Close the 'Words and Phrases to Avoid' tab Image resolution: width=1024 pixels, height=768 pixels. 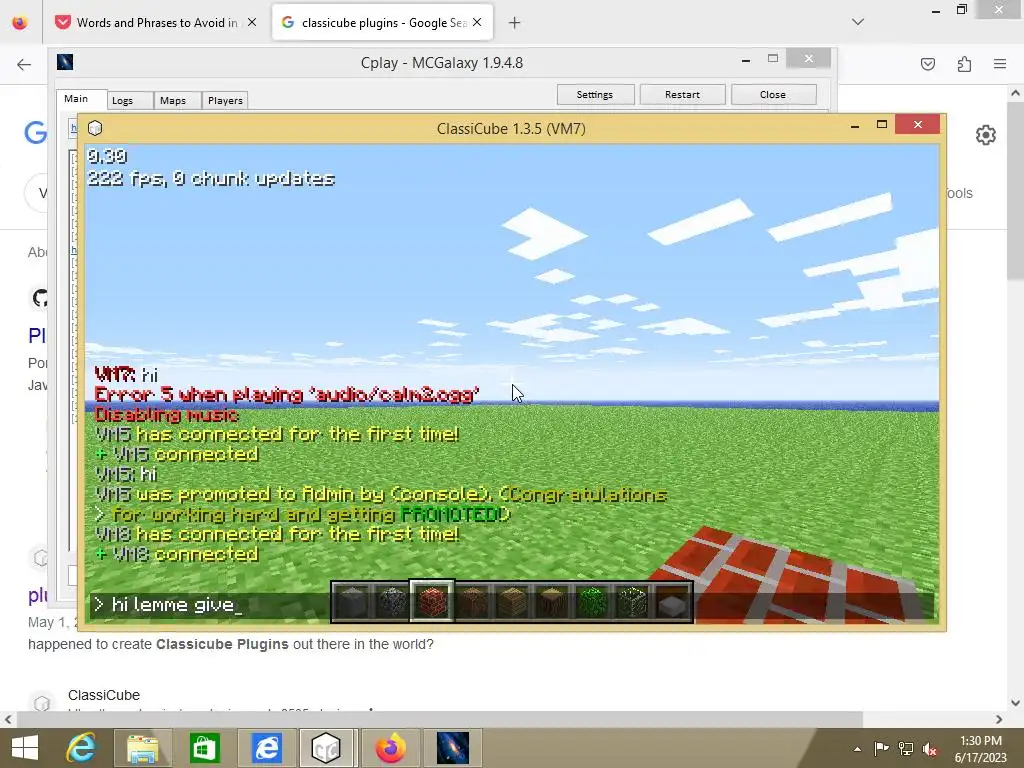[252, 22]
